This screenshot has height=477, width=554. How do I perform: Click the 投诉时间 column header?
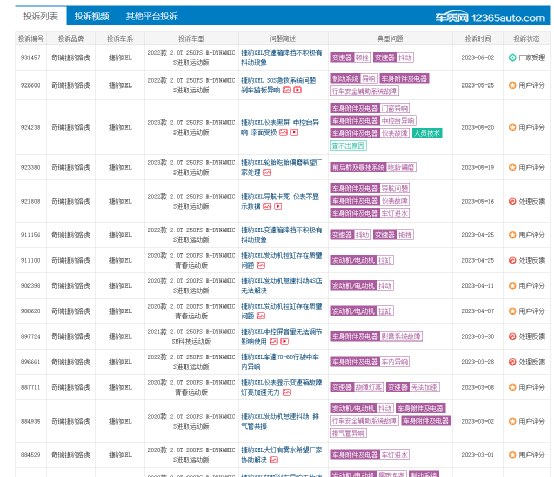point(478,39)
